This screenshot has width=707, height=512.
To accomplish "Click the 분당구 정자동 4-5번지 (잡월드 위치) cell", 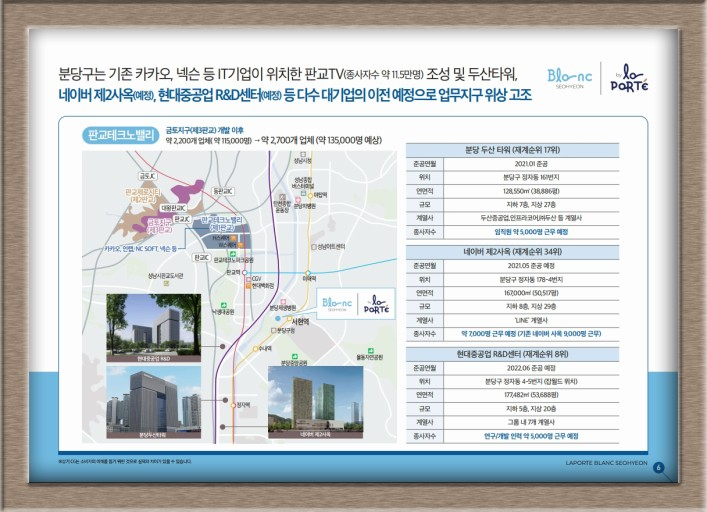I will (x=531, y=381).
